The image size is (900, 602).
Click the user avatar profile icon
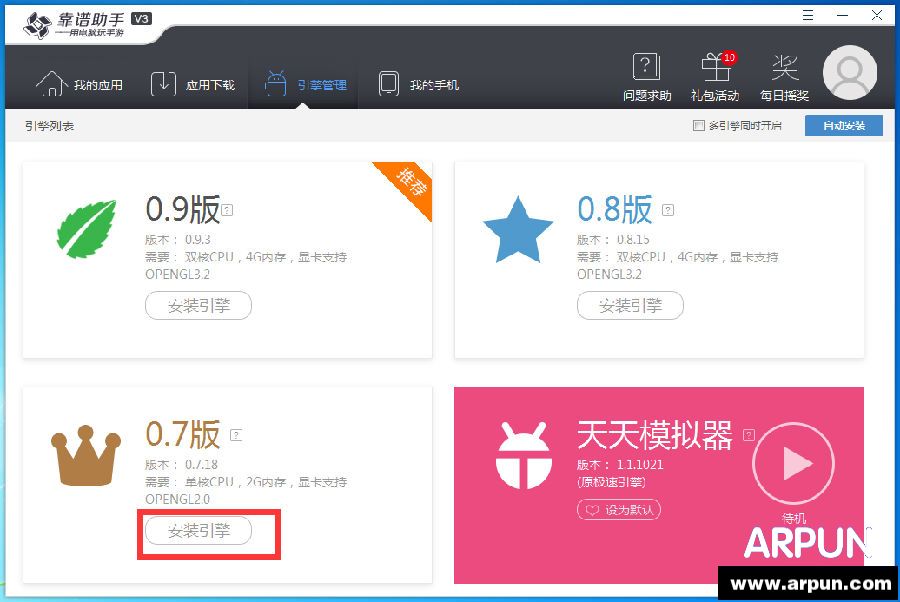(x=850, y=73)
